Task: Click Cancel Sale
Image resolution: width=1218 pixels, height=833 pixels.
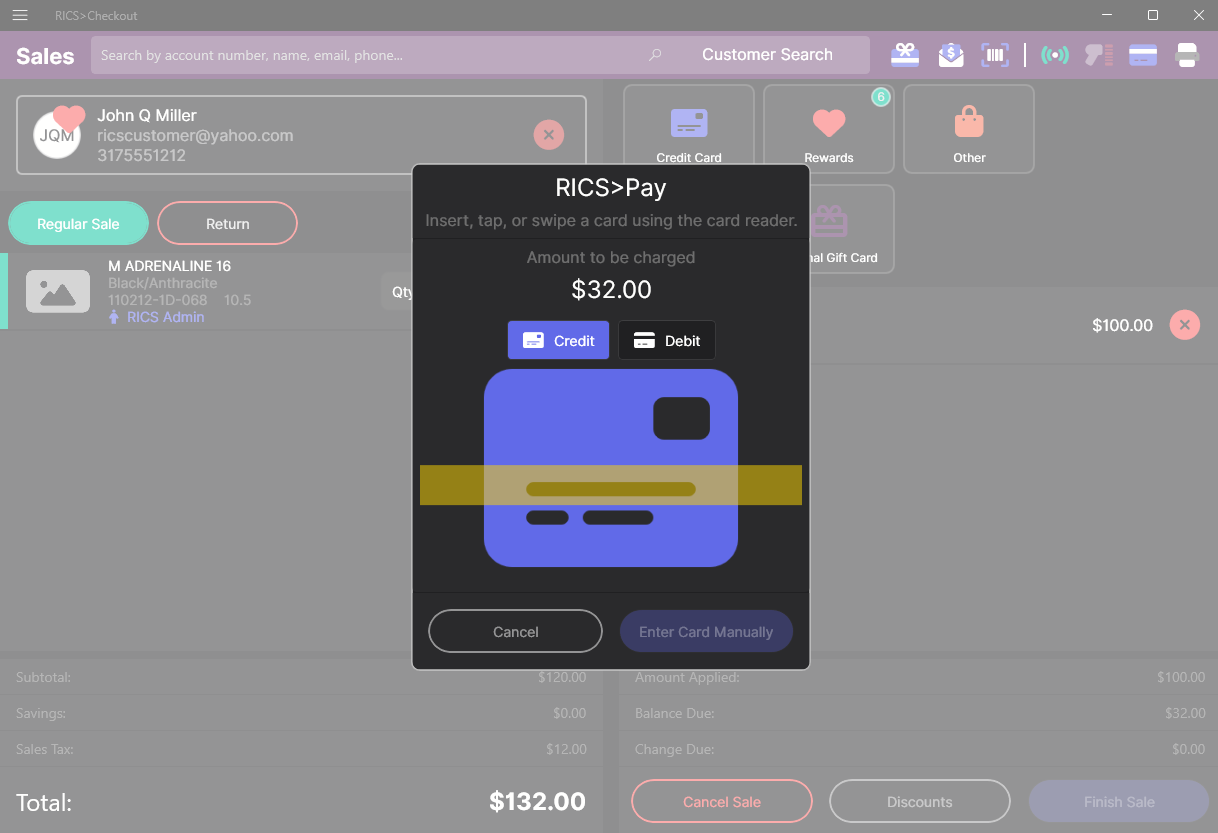Action: [x=722, y=801]
